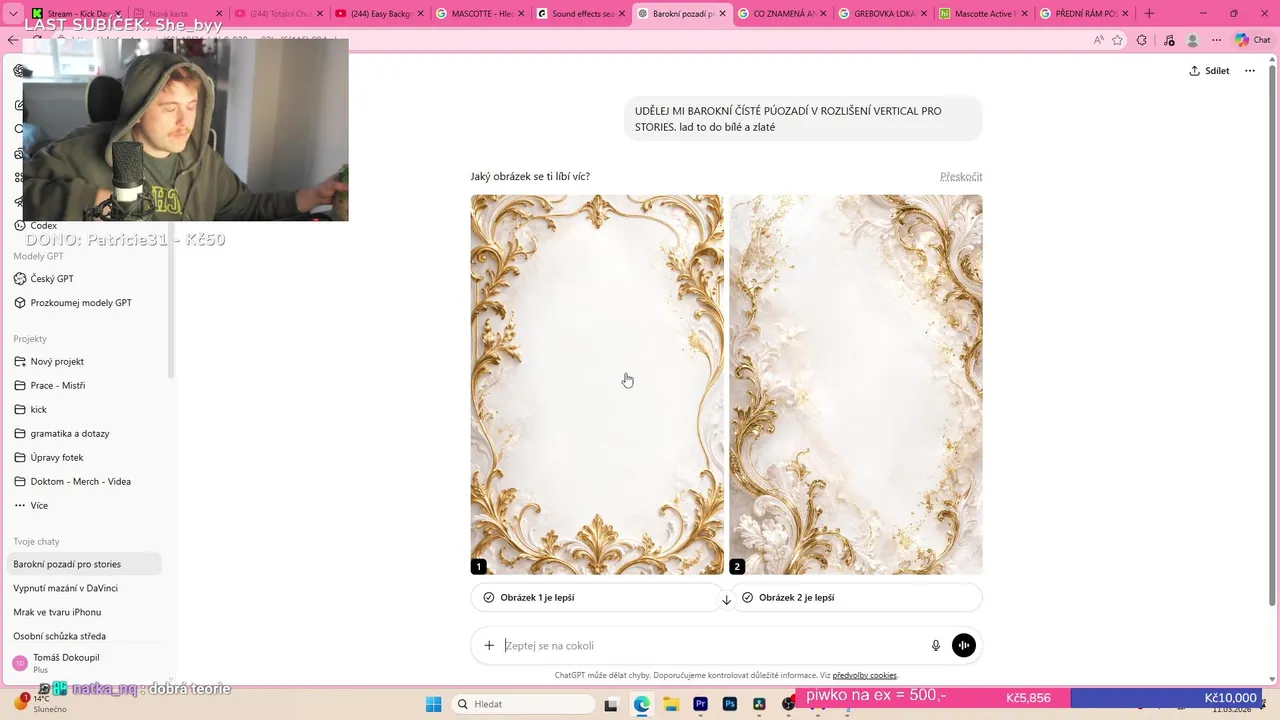This screenshot has width=1280, height=720.
Task: Open Microsoft Edge from taskbar
Action: [642, 704]
